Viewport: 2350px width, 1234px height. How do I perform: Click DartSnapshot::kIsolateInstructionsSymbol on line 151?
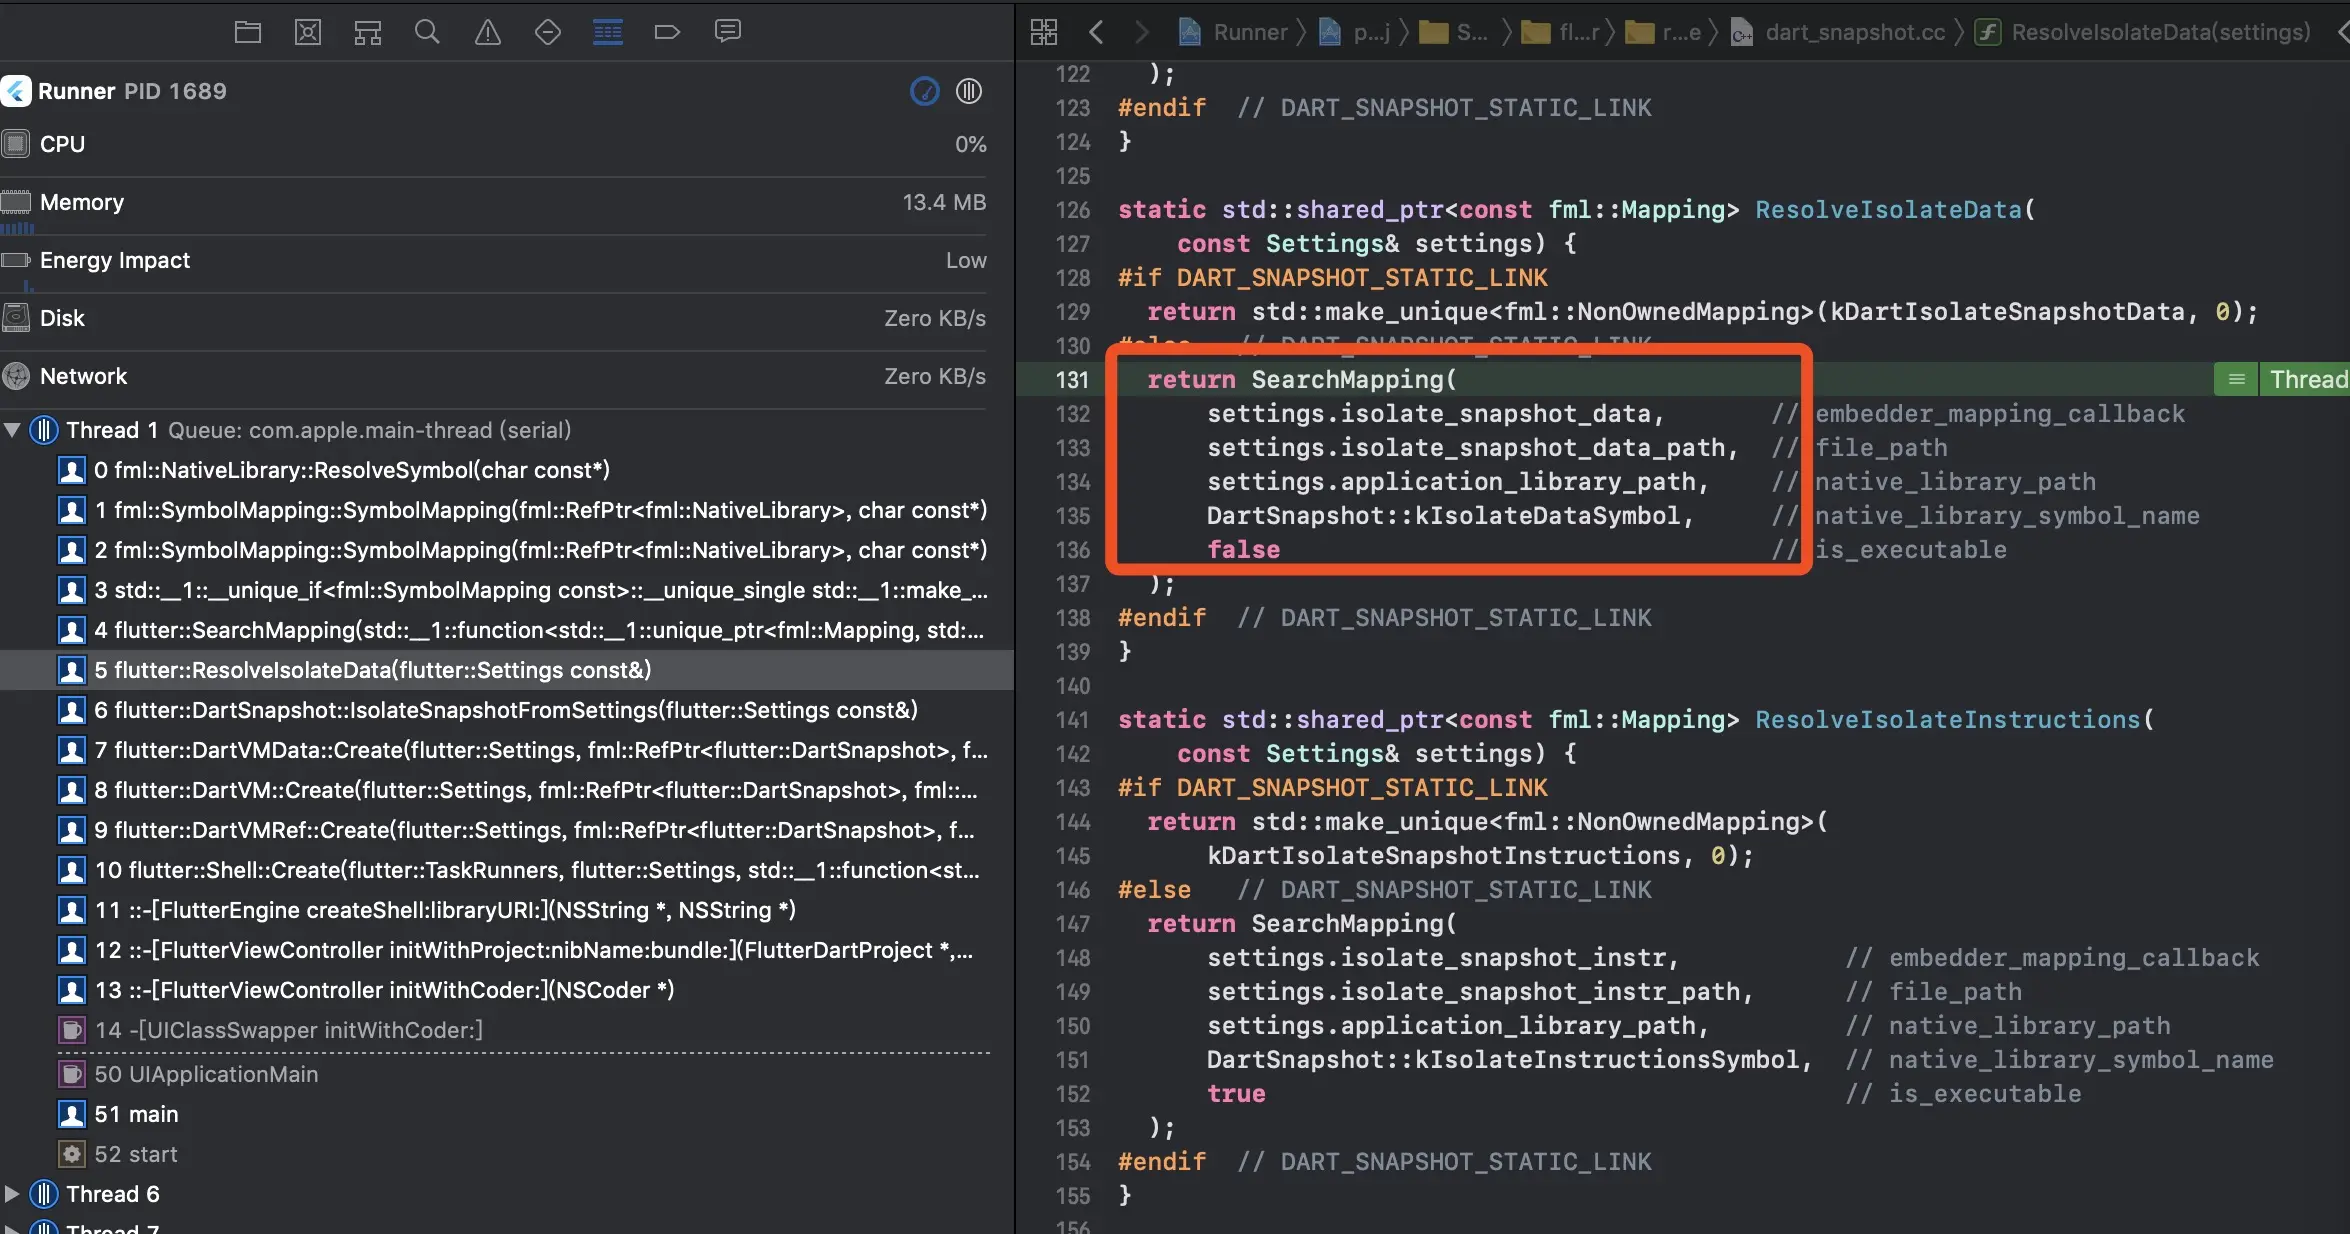(x=1503, y=1060)
